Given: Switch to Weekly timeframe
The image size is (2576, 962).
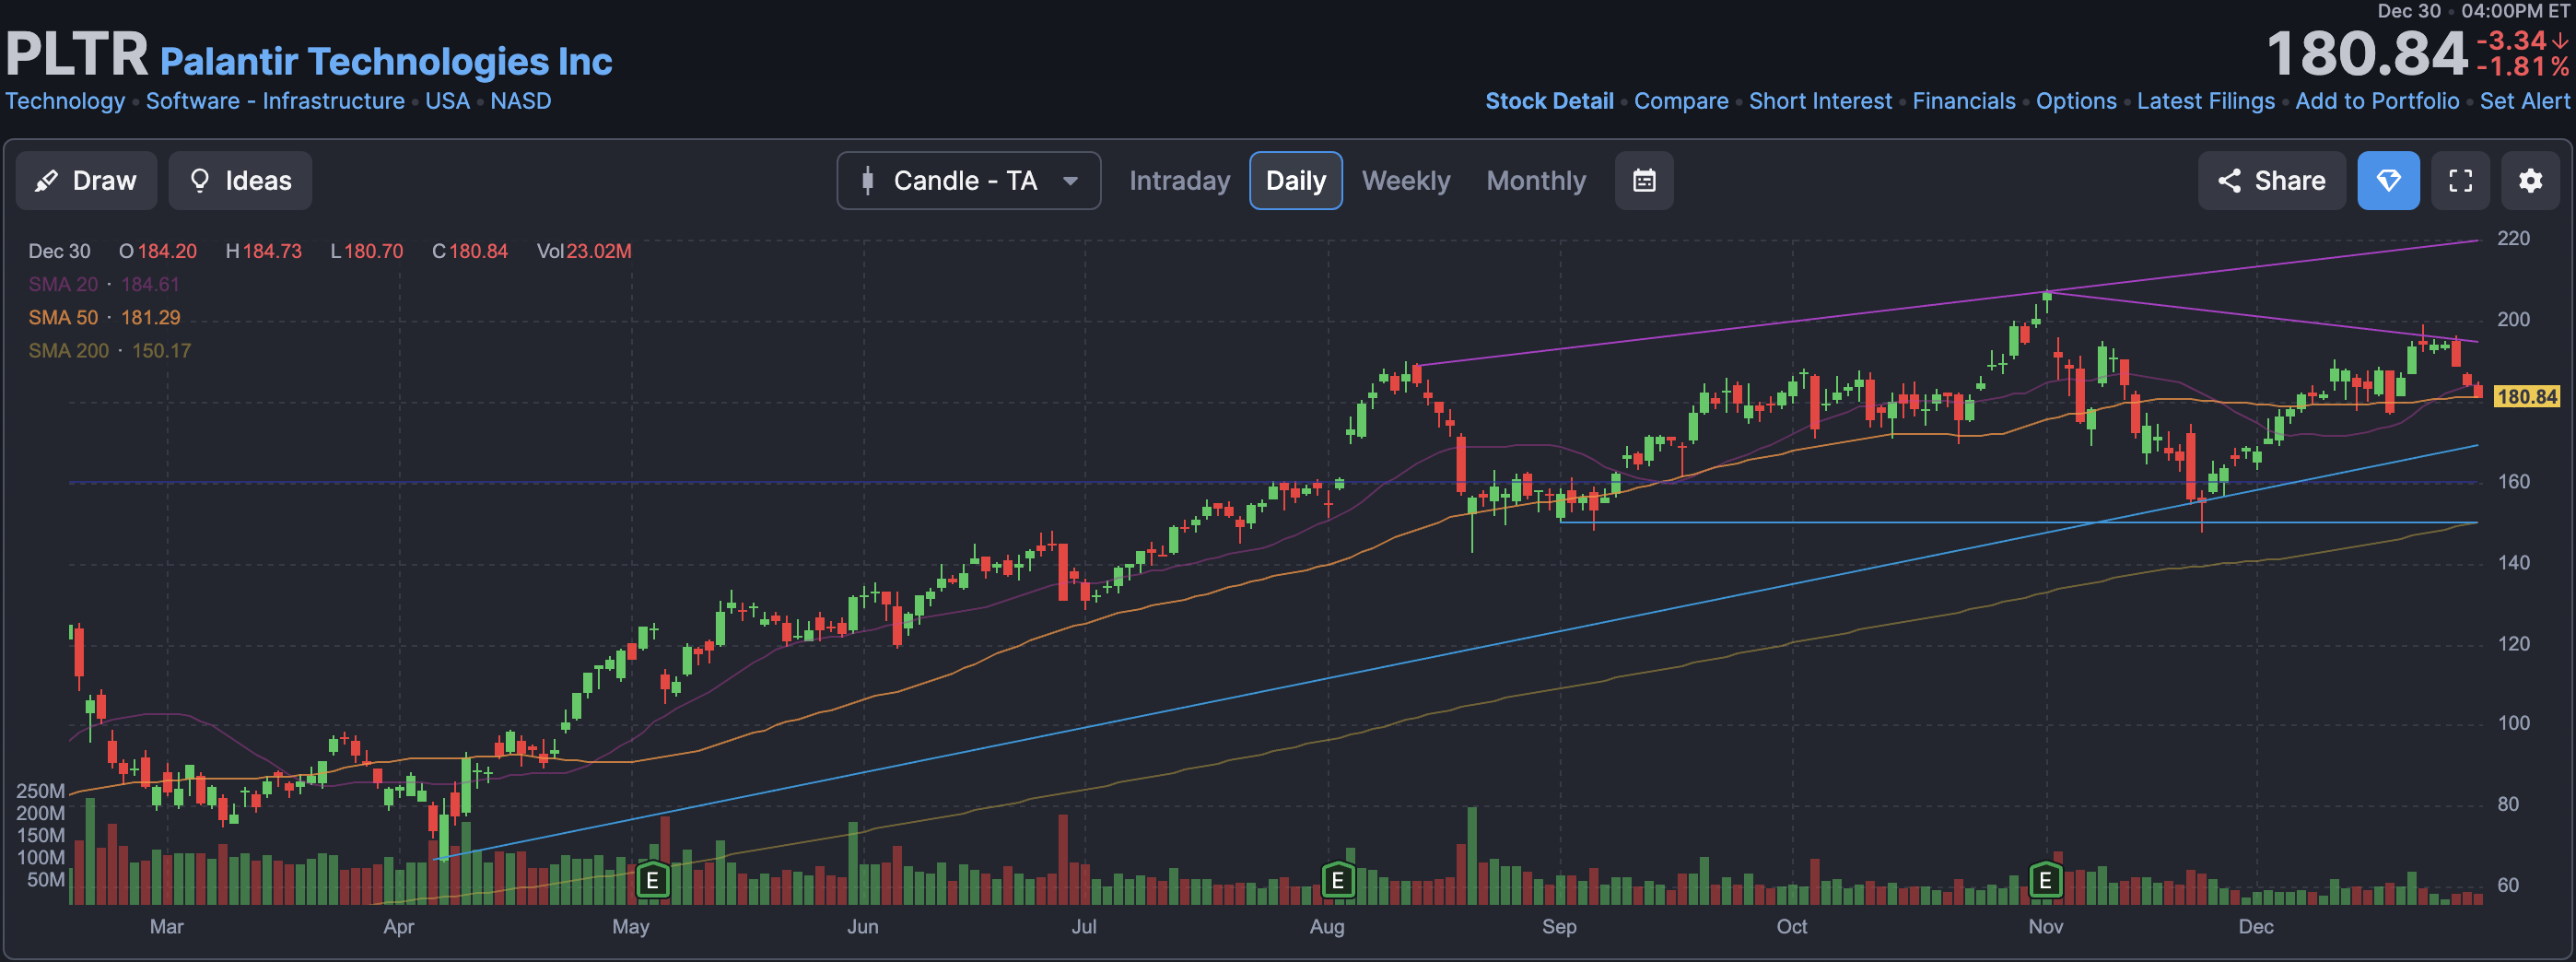Looking at the screenshot, I should click(x=1405, y=181).
